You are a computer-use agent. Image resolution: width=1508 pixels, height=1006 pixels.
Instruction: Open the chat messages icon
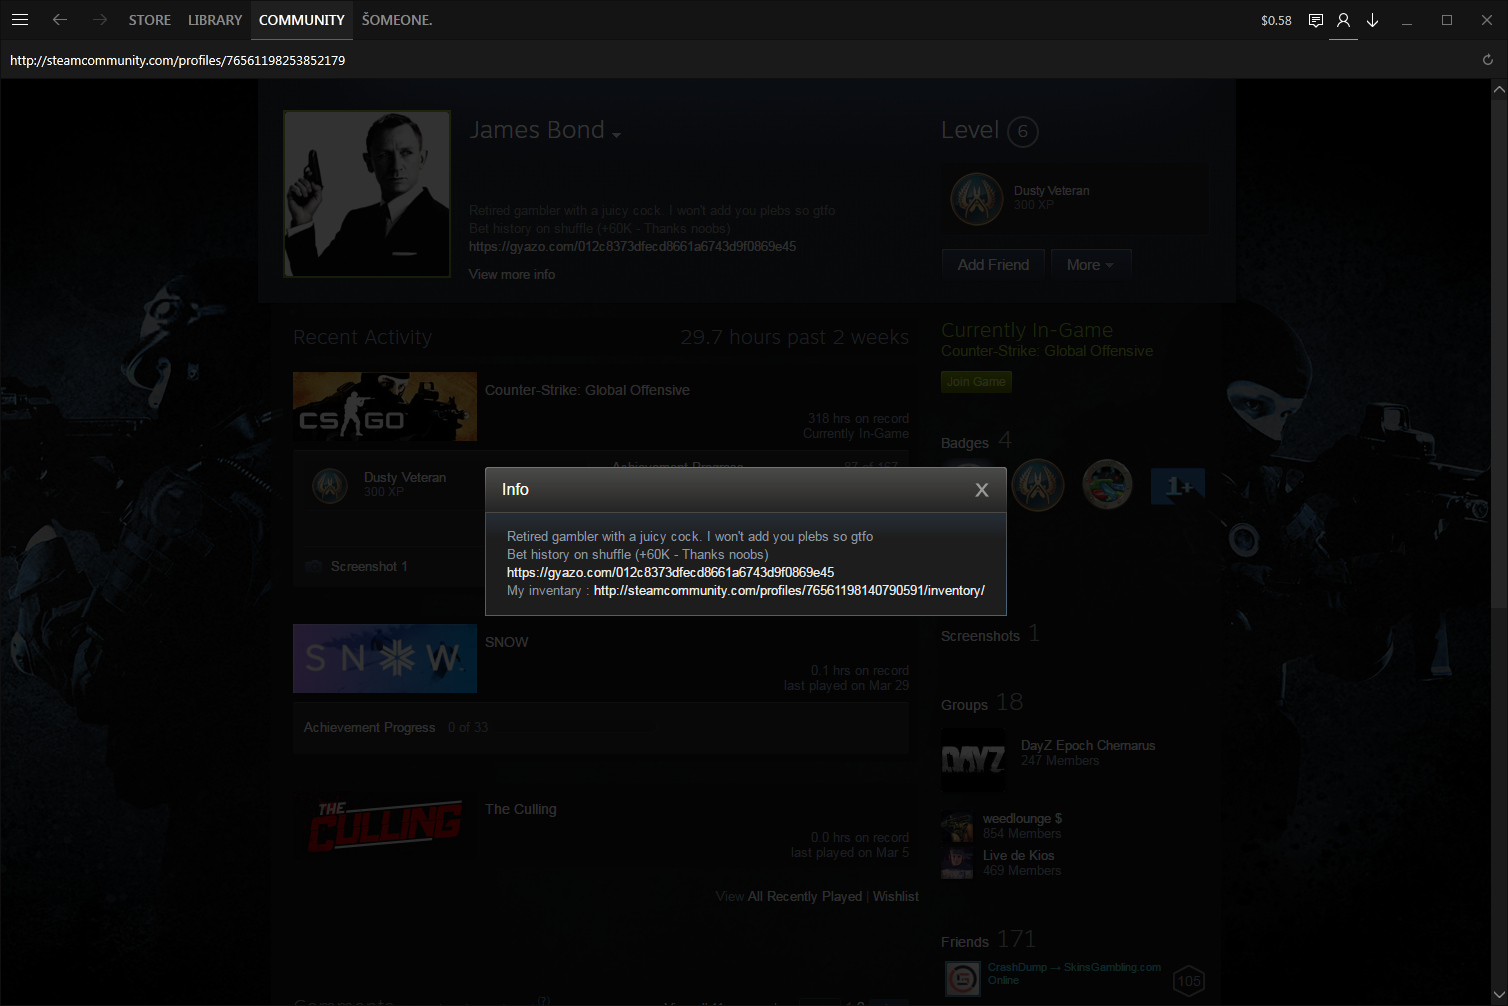(x=1316, y=20)
